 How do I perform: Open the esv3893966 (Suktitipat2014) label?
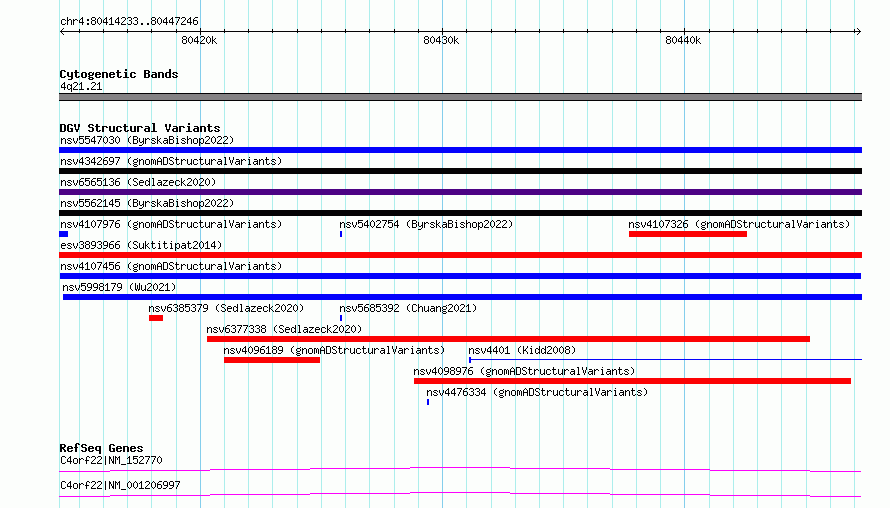(x=141, y=245)
